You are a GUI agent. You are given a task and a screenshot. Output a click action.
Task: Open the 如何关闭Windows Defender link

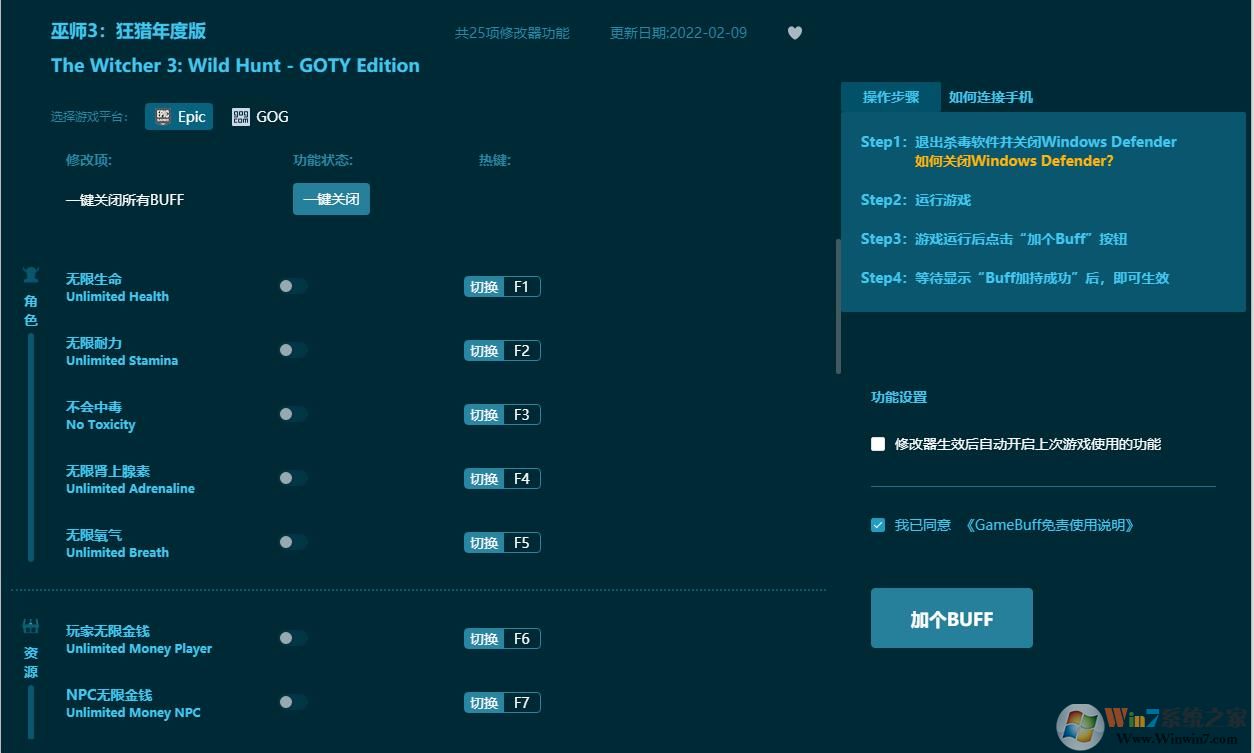[1014, 160]
